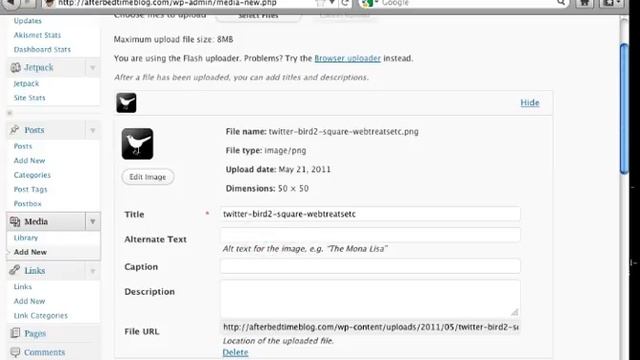Collapse the Posts menu arrow
640x360 pixels.
click(x=93, y=130)
